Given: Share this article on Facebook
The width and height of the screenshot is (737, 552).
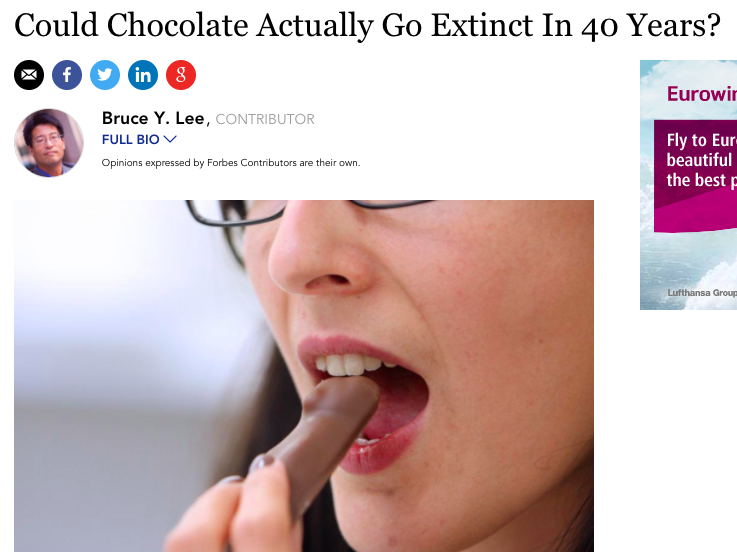Looking at the screenshot, I should click(67, 75).
